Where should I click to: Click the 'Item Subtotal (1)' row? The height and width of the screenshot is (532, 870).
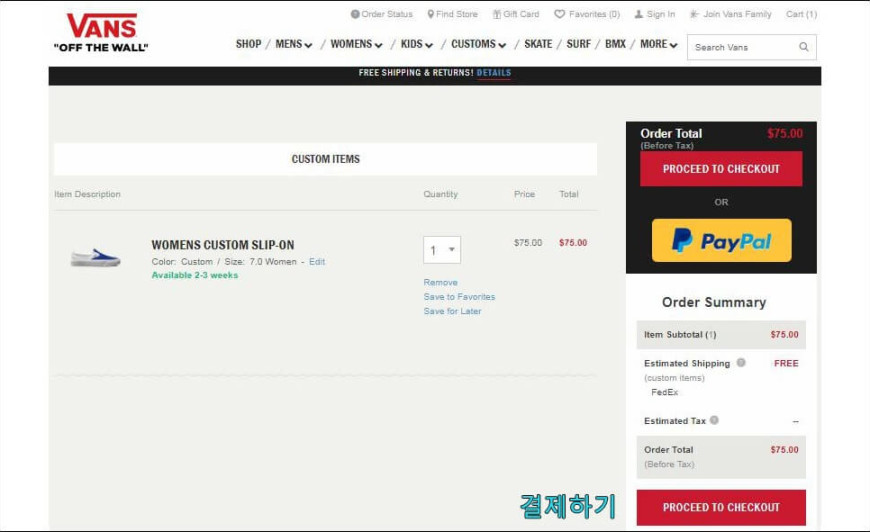click(x=721, y=335)
